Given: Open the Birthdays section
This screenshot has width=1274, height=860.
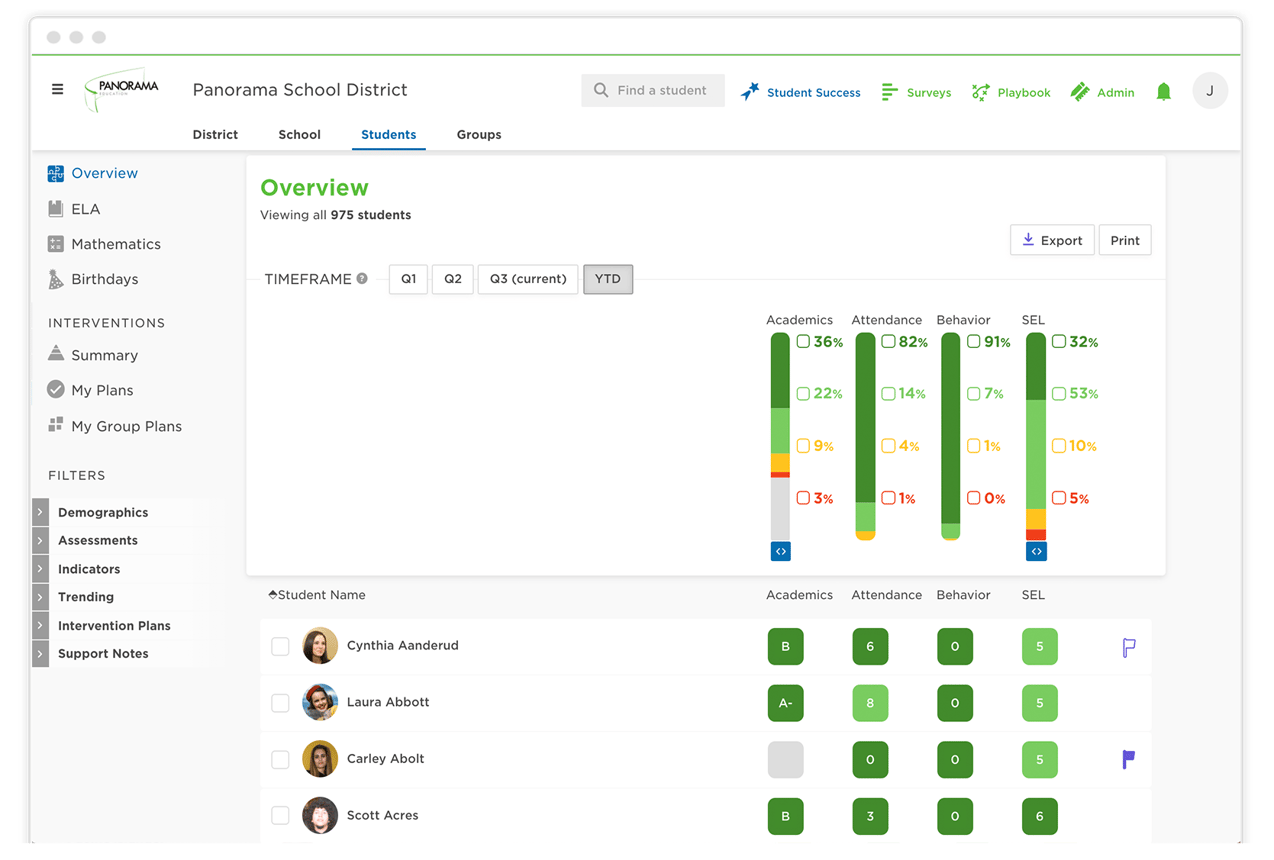Looking at the screenshot, I should [x=104, y=279].
